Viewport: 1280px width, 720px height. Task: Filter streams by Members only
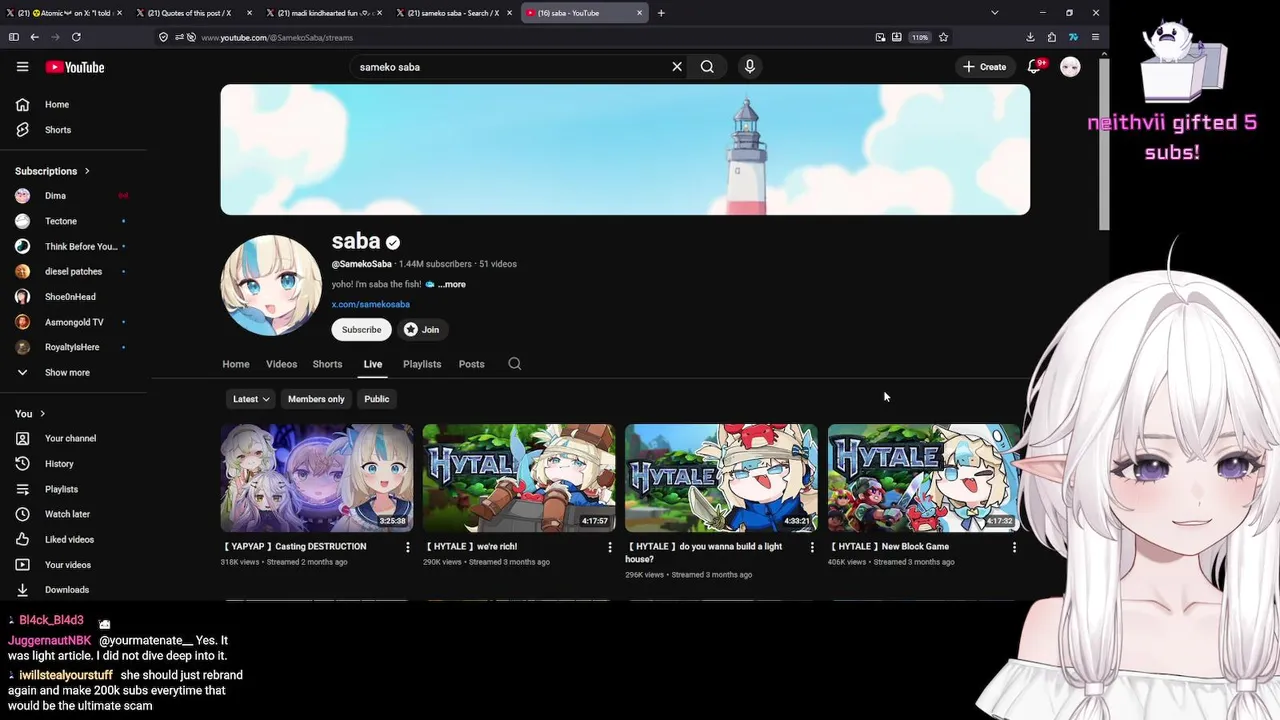coord(316,399)
